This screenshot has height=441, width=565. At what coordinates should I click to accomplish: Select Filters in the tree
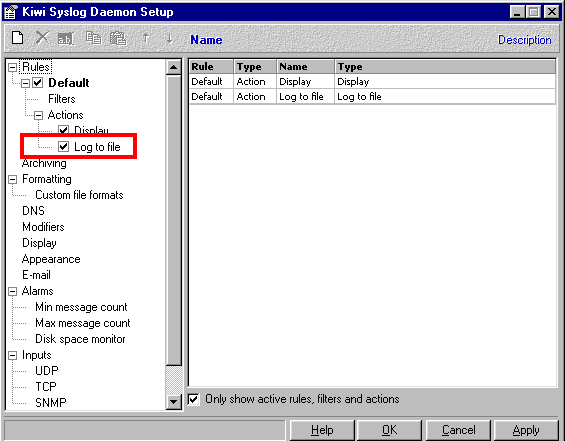pos(62,99)
